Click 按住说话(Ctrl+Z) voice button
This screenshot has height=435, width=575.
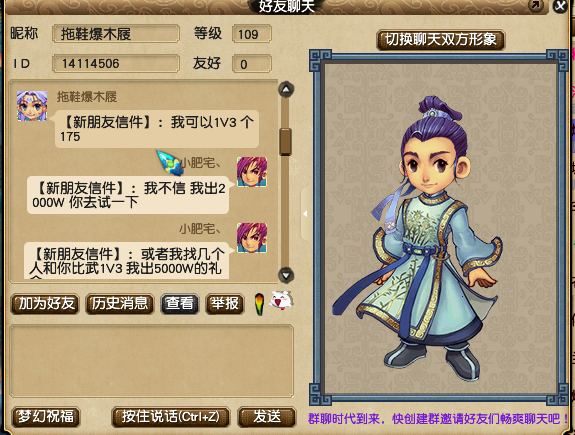click(171, 417)
